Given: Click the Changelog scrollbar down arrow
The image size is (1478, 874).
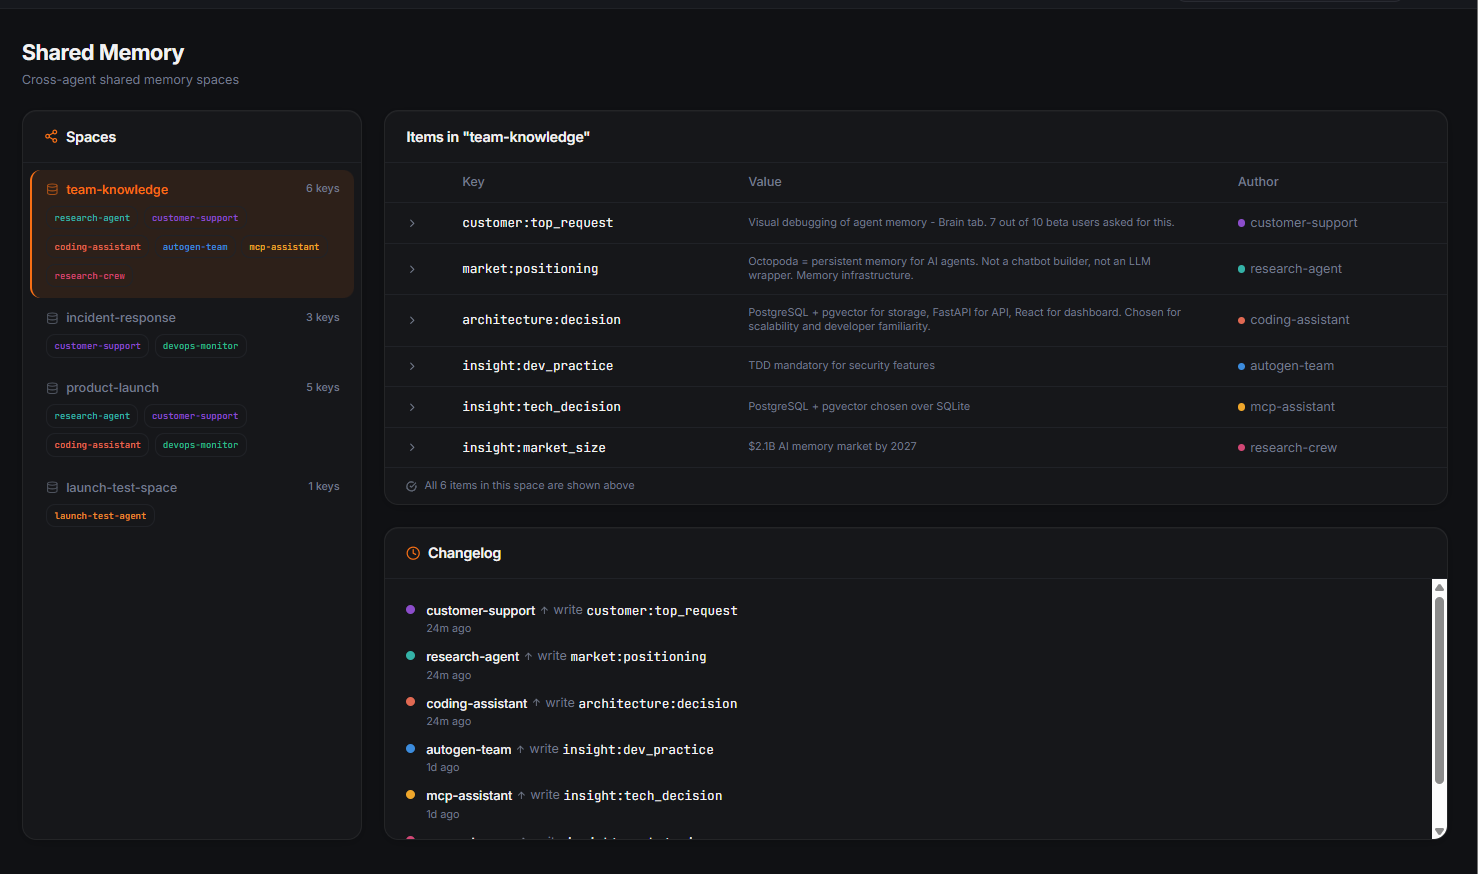Looking at the screenshot, I should [1439, 831].
